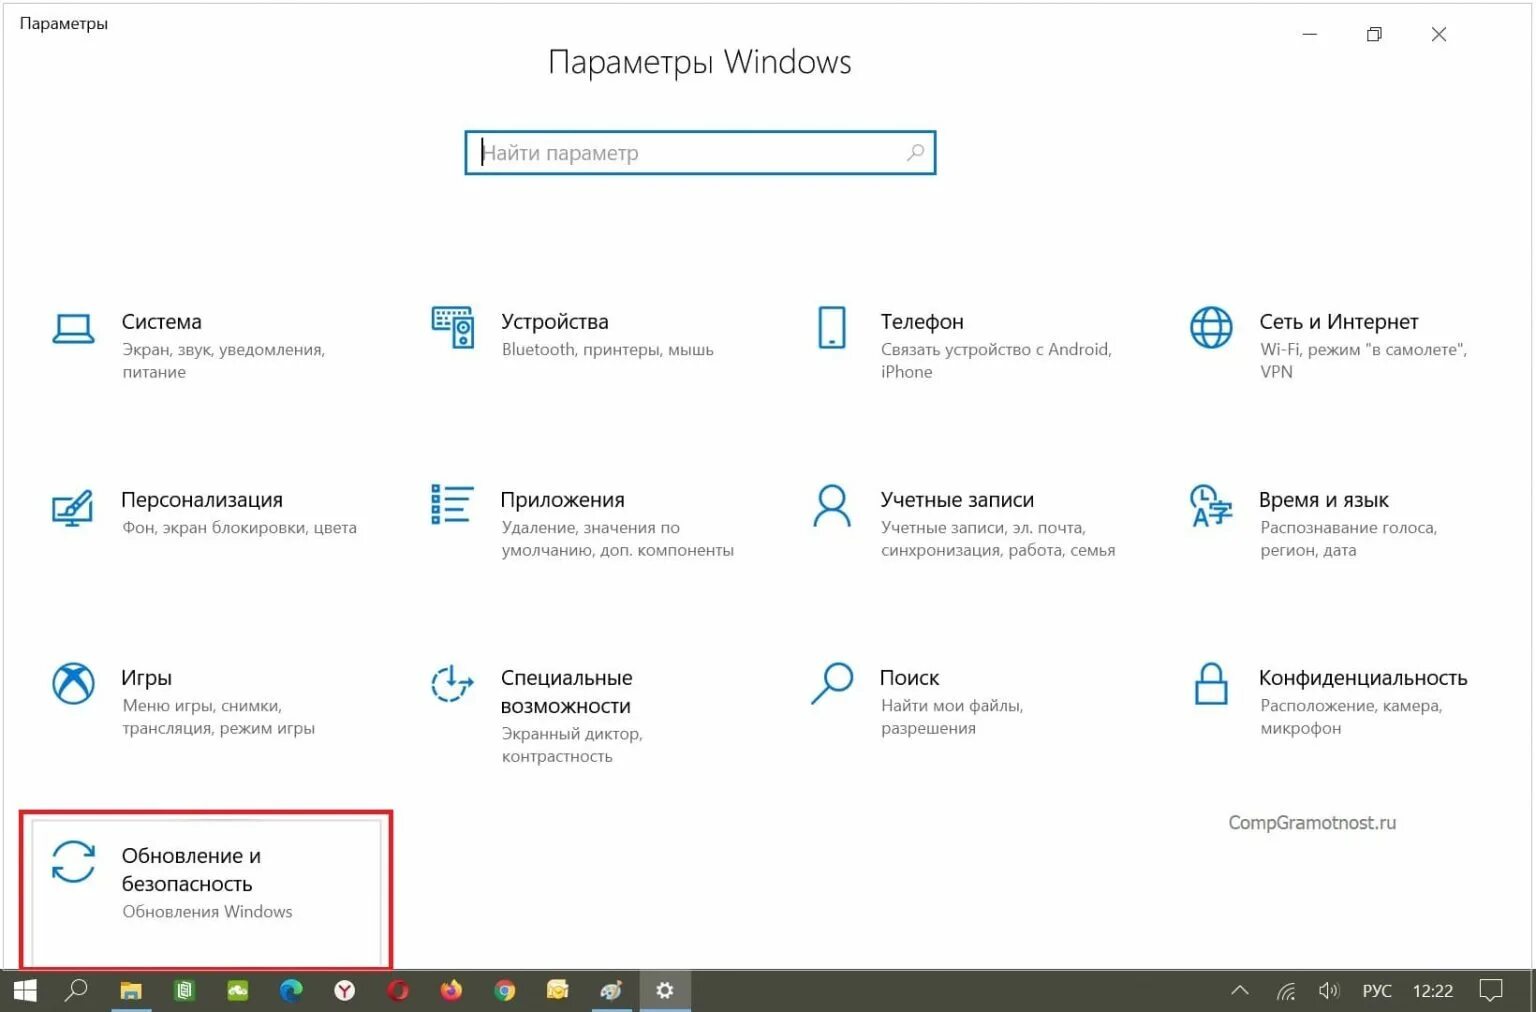Switch input language РУС indicator
This screenshot has width=1536, height=1012.
pyautogui.click(x=1377, y=991)
